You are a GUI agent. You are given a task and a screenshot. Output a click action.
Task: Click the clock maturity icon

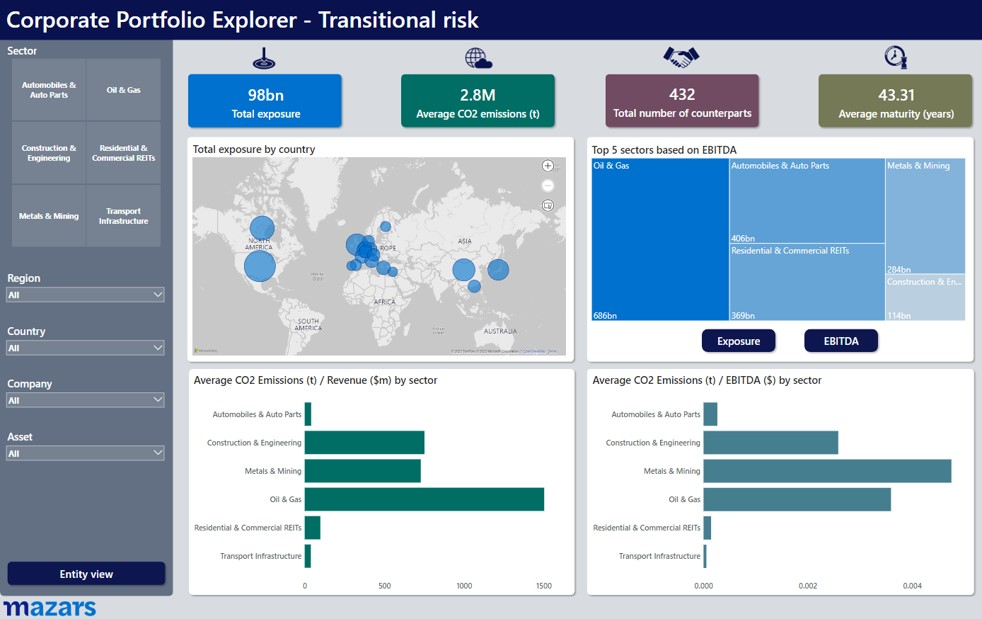(x=895, y=57)
